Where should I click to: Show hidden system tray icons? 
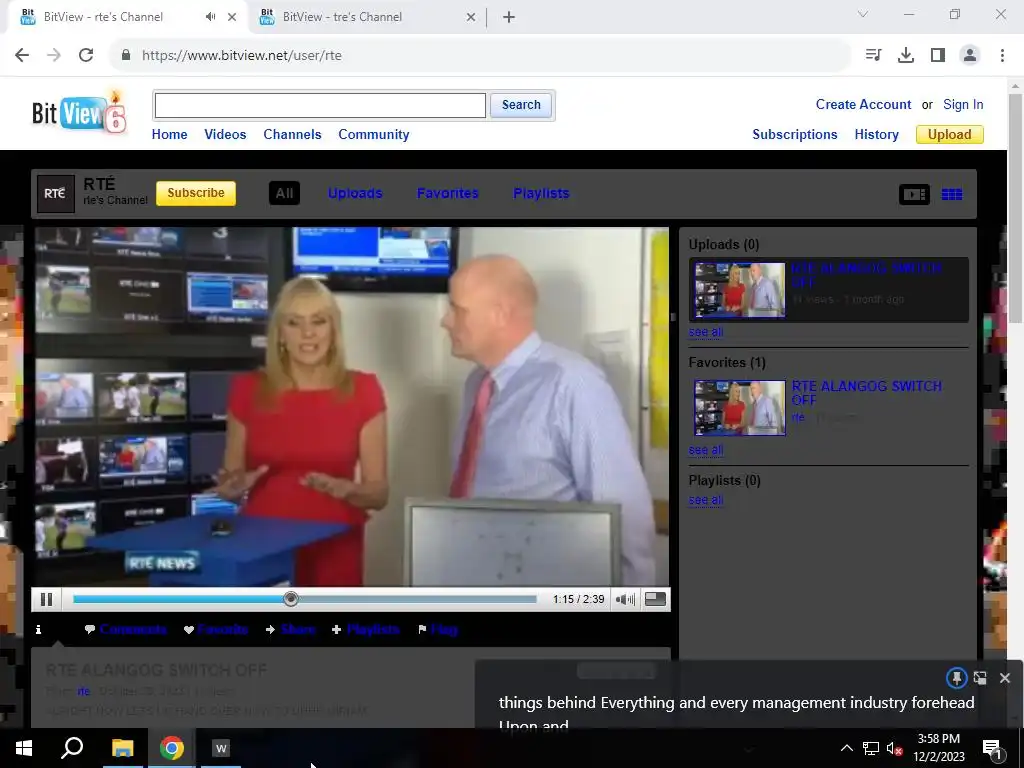coord(846,748)
